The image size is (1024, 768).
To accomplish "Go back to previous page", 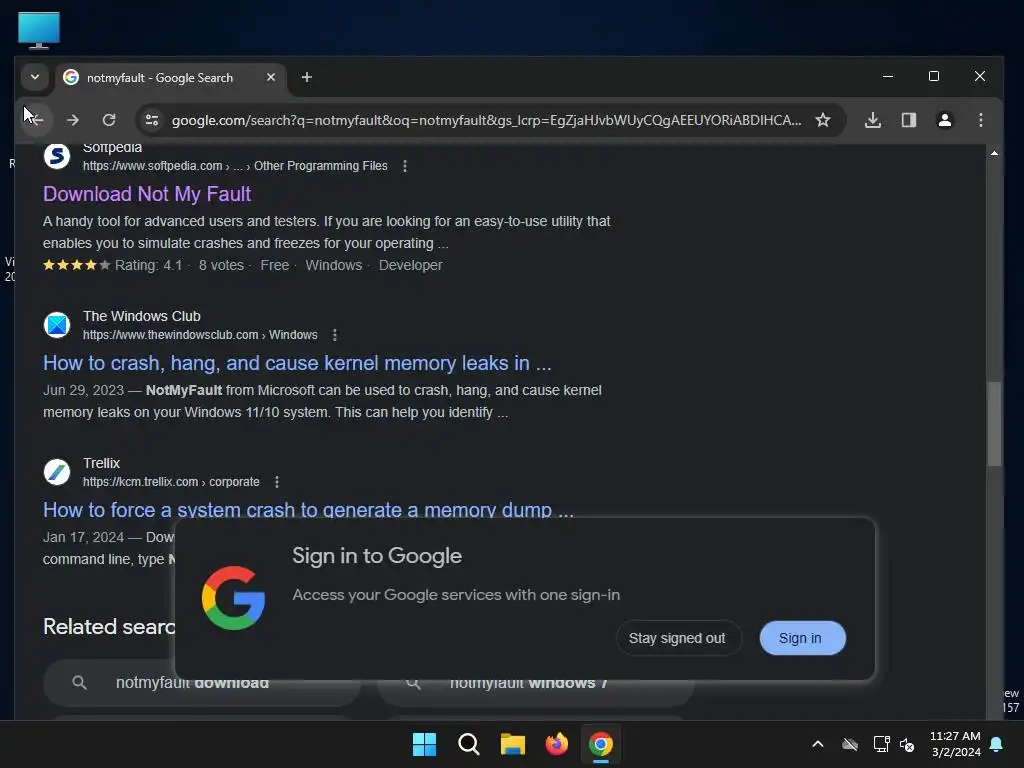I will (x=35, y=120).
